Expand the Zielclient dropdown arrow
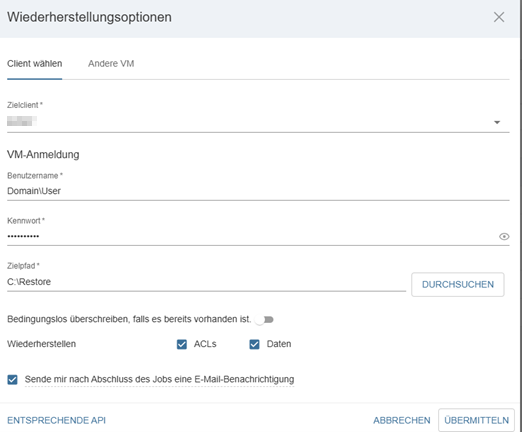 point(497,122)
